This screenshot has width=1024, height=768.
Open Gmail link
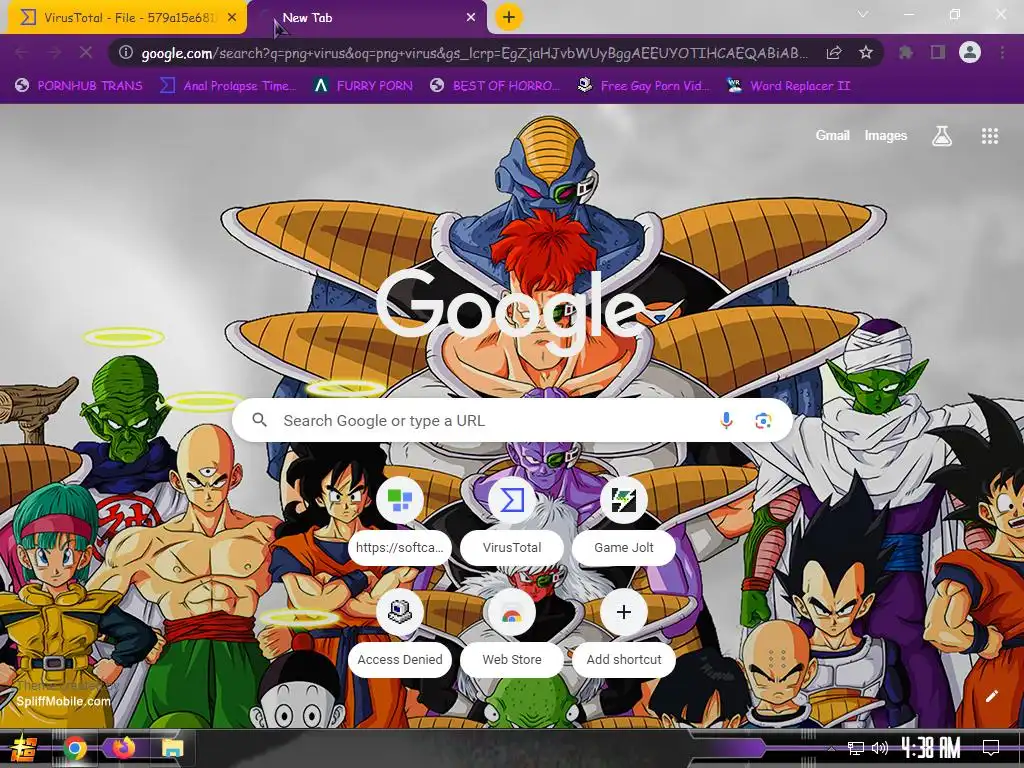(x=832, y=135)
